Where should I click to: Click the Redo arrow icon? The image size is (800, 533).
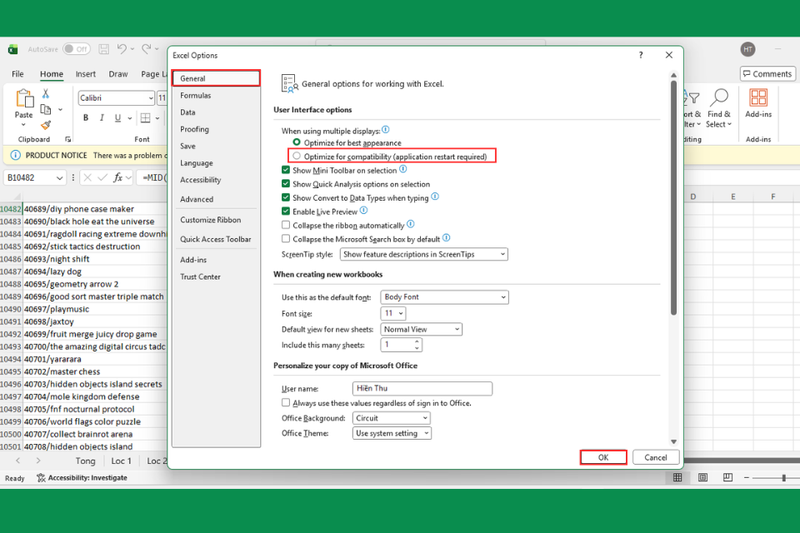click(x=146, y=49)
